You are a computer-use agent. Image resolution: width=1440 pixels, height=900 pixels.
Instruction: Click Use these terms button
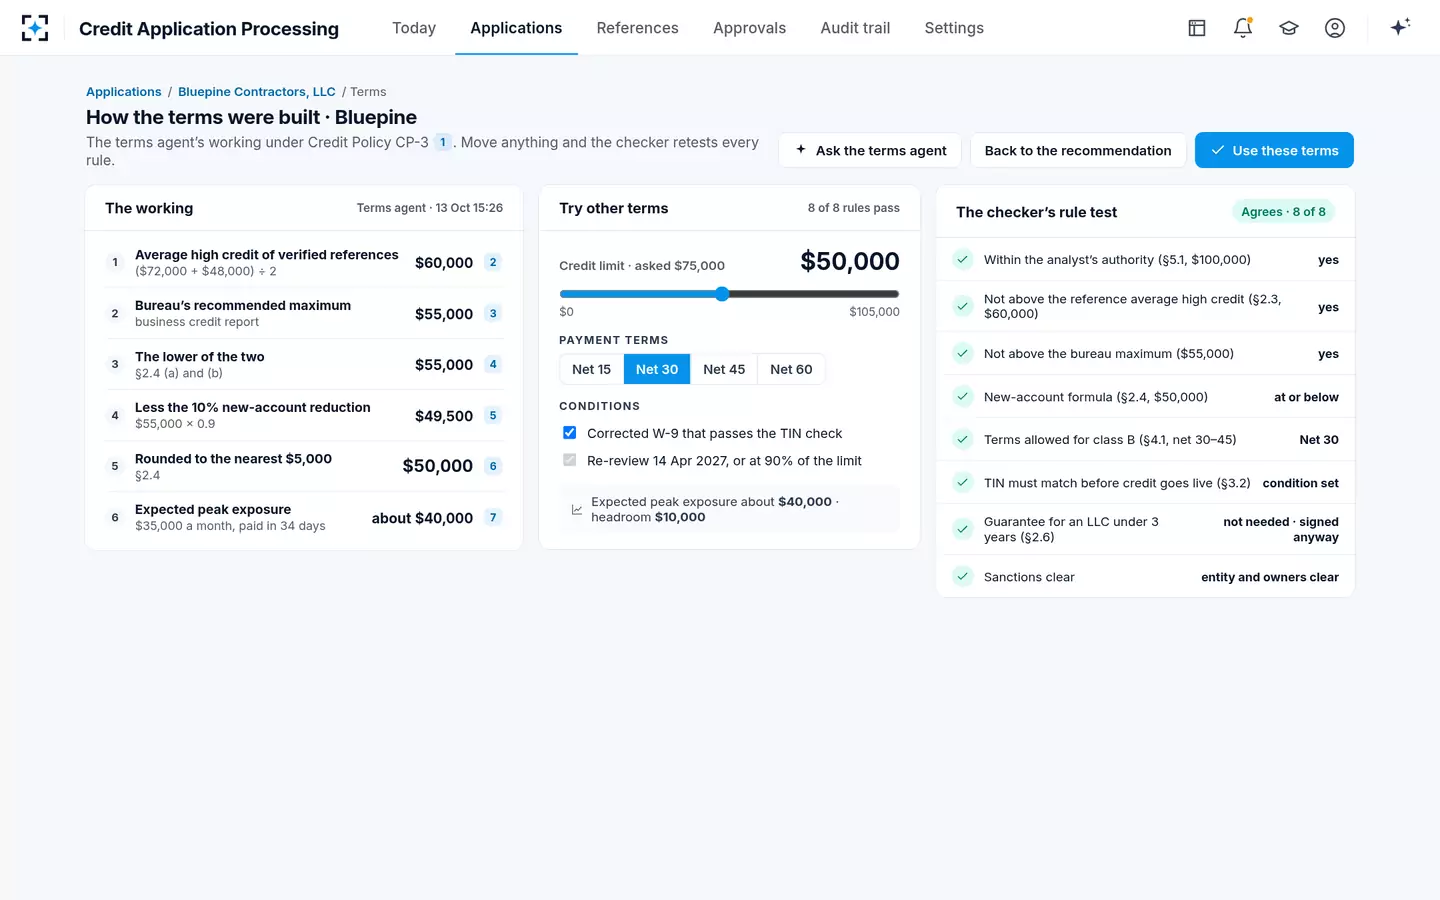pyautogui.click(x=1274, y=150)
